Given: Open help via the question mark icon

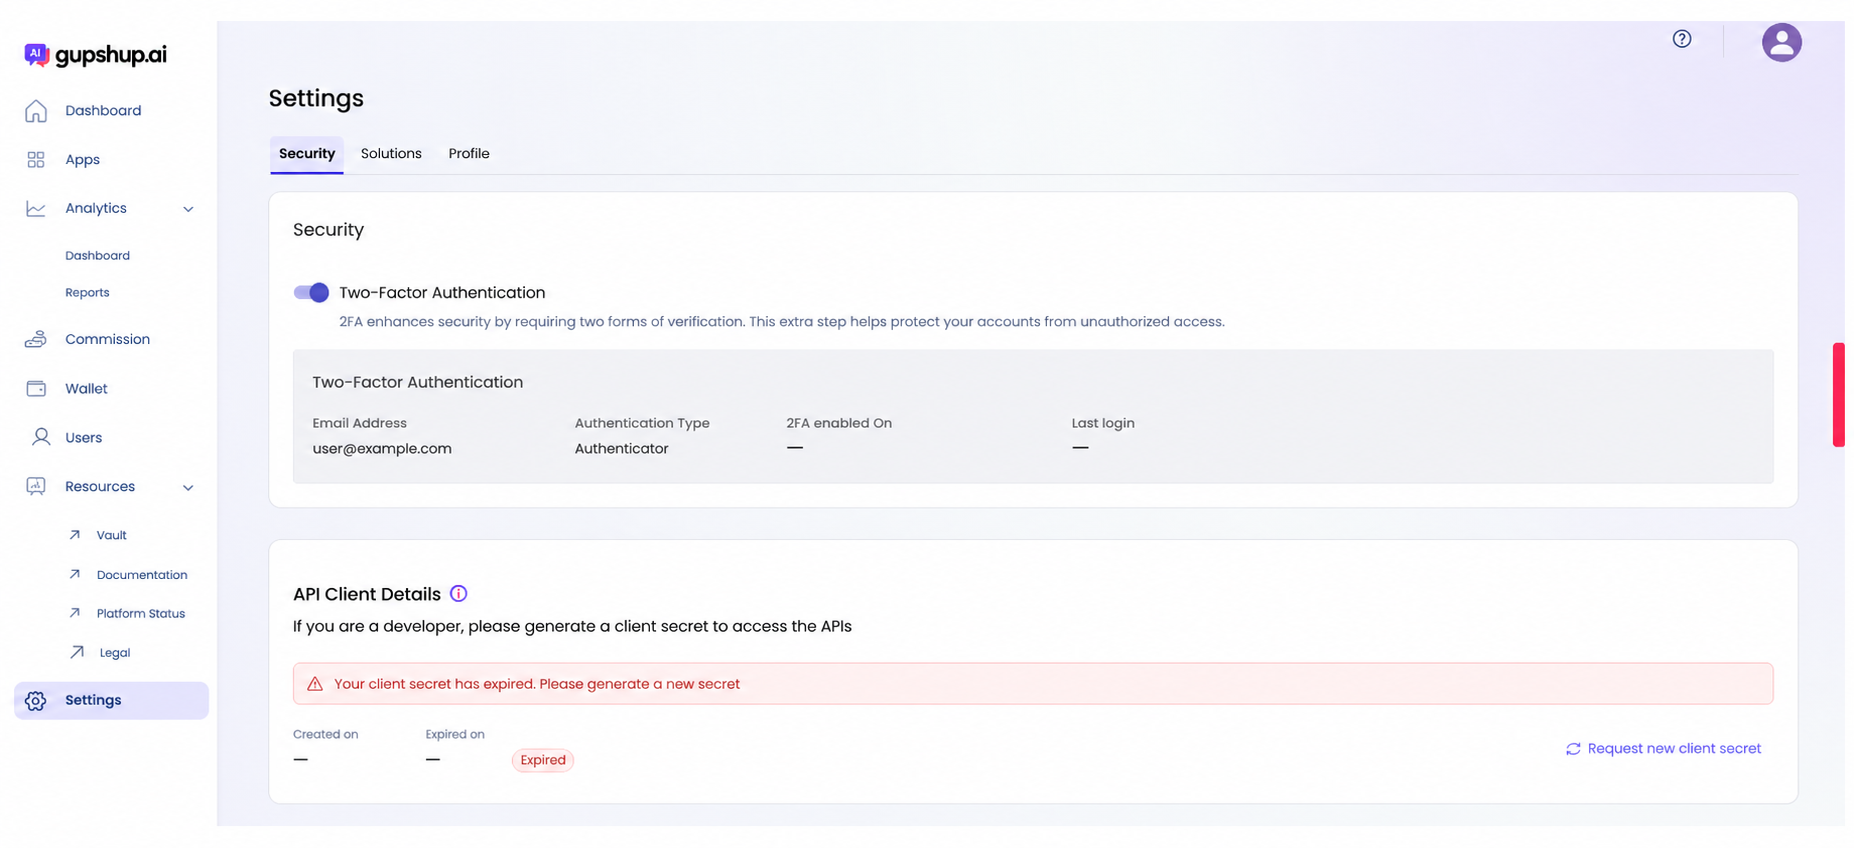Looking at the screenshot, I should pos(1682,39).
